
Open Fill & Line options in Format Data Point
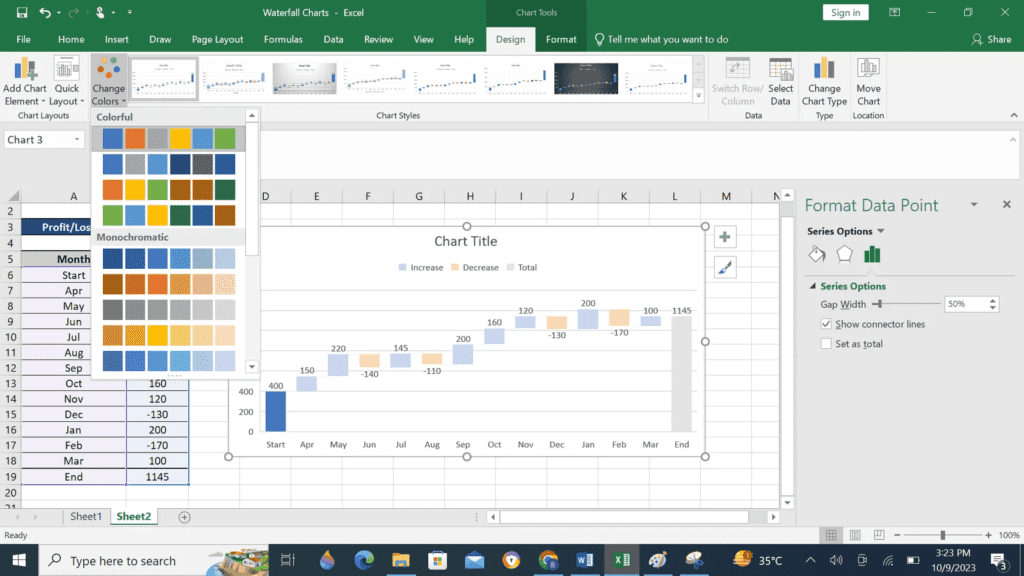816,254
